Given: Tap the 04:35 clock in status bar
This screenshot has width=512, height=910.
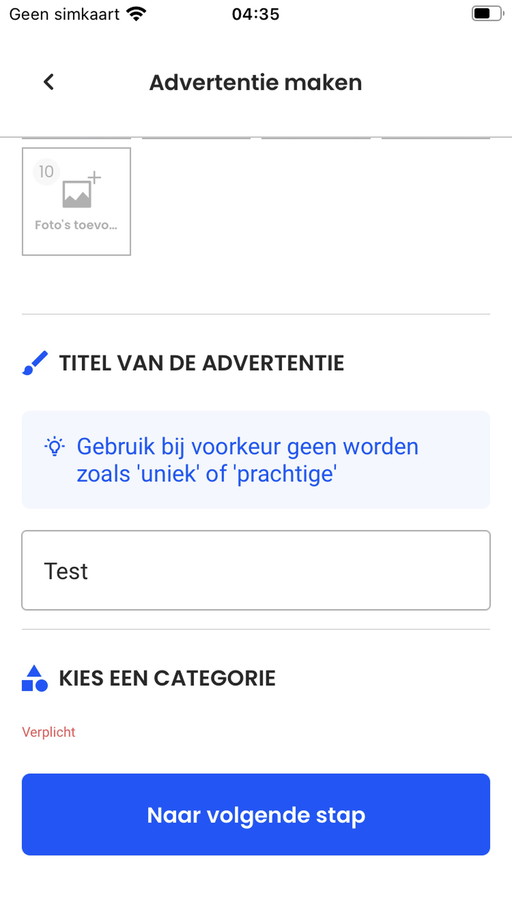Looking at the screenshot, I should point(255,13).
